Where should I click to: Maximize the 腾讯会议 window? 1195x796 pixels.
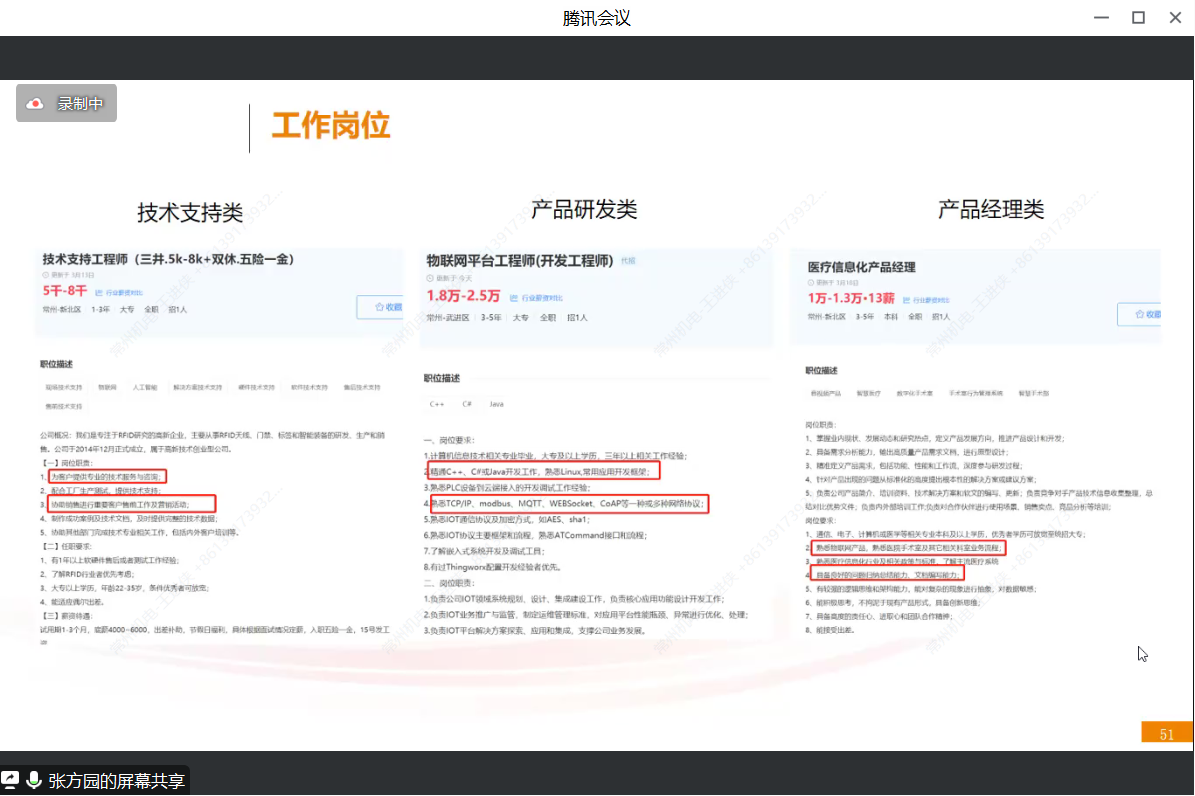coord(1138,17)
